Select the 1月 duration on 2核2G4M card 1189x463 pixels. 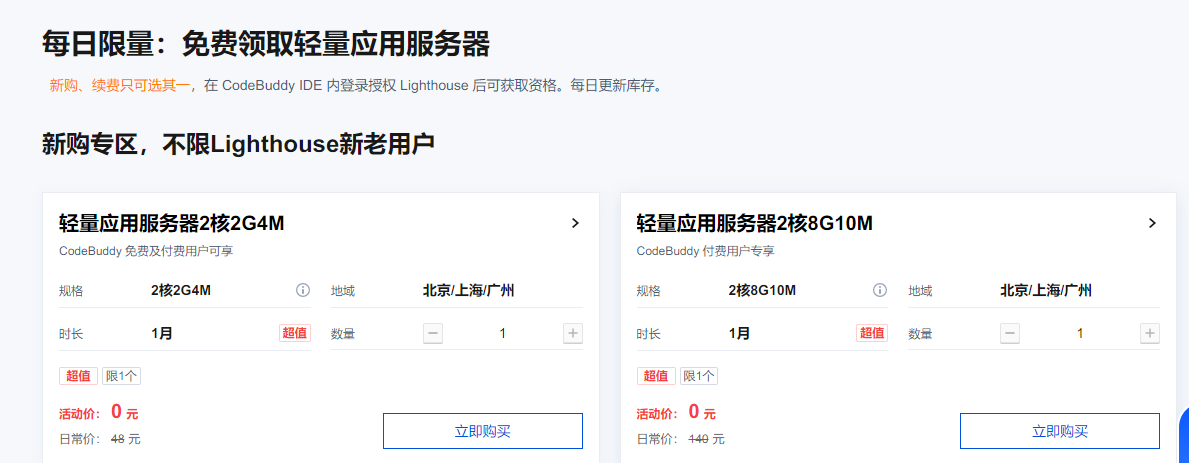pyautogui.click(x=162, y=333)
